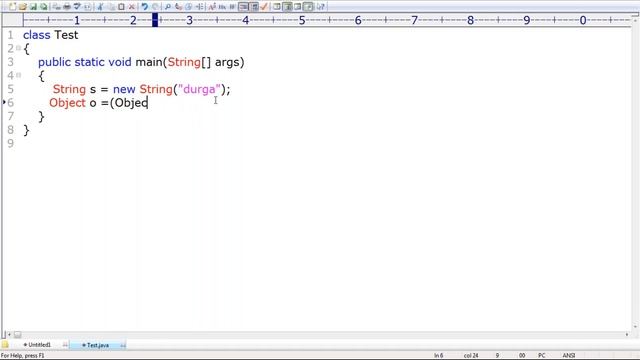Click "static" keyword on line 3
Image resolution: width=640 pixels, height=360 pixels.
[89, 62]
